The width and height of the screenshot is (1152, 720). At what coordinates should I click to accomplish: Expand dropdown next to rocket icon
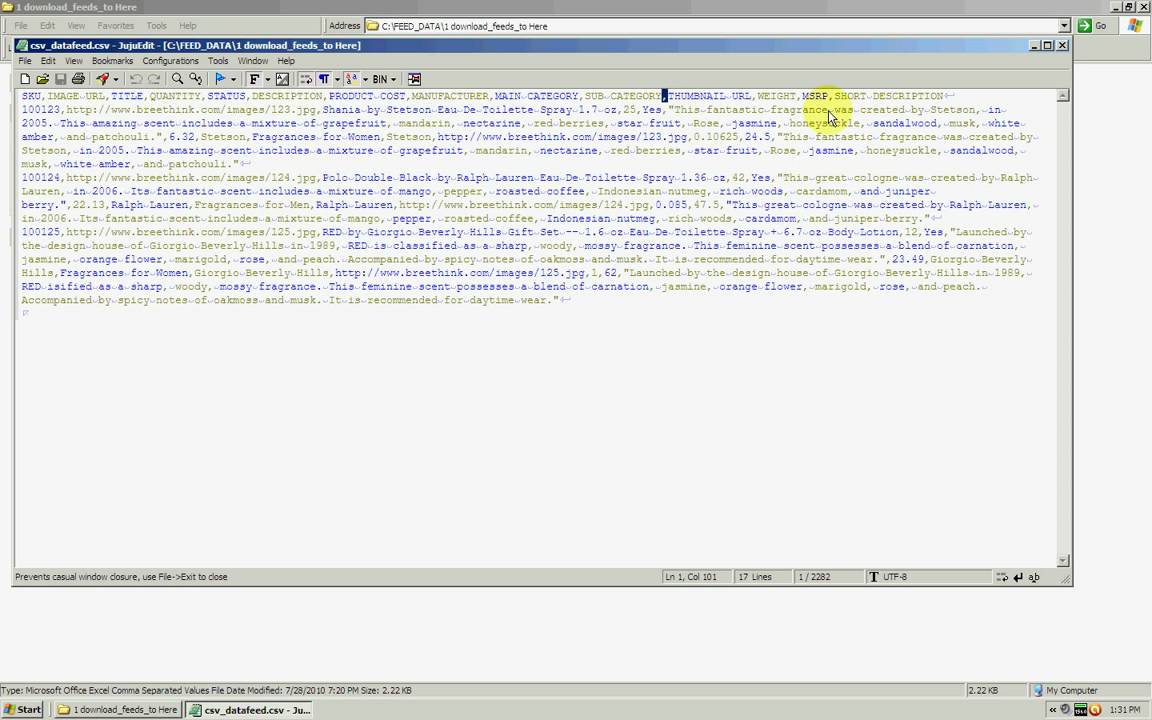pyautogui.click(x=115, y=79)
